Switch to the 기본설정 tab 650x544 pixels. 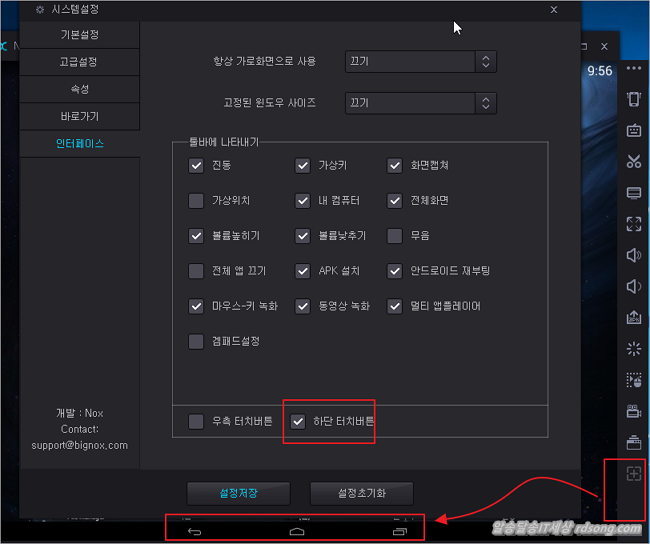point(80,34)
